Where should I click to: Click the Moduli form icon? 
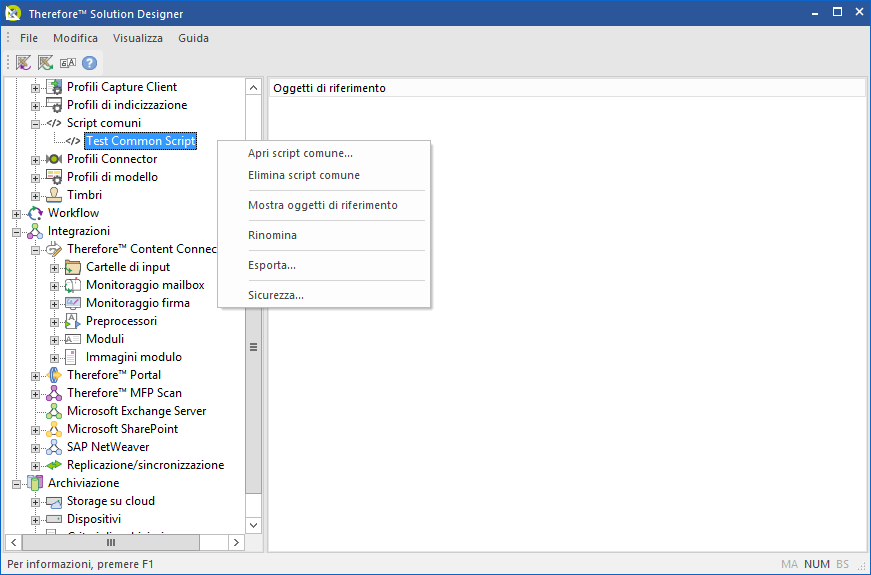(73, 339)
